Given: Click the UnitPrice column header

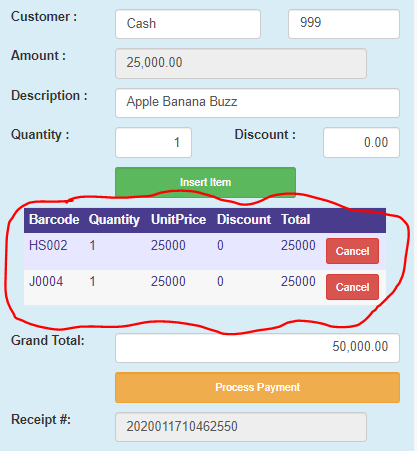Looking at the screenshot, I should click(x=178, y=220).
